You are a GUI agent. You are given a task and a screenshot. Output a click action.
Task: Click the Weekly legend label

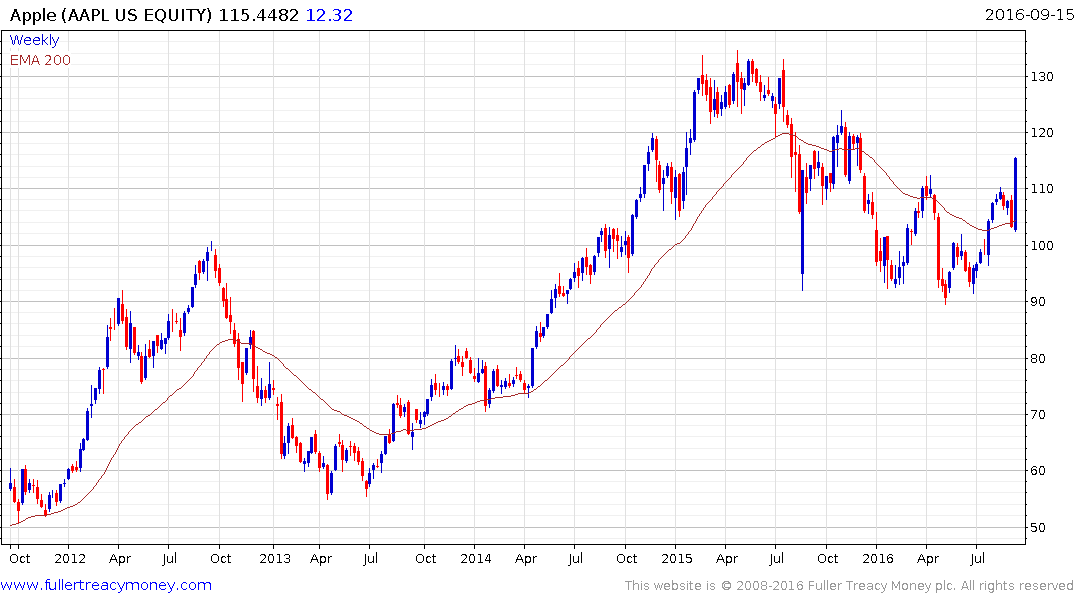tap(34, 40)
